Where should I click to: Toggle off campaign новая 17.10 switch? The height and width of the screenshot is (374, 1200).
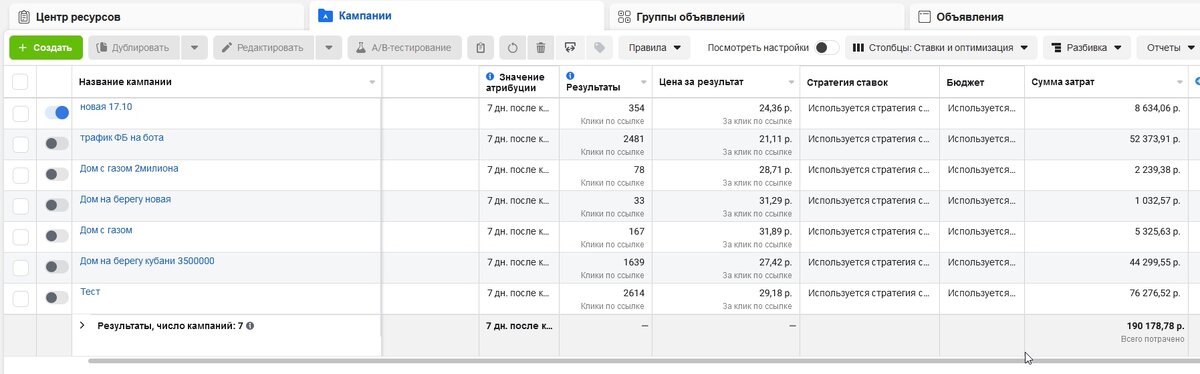click(57, 113)
